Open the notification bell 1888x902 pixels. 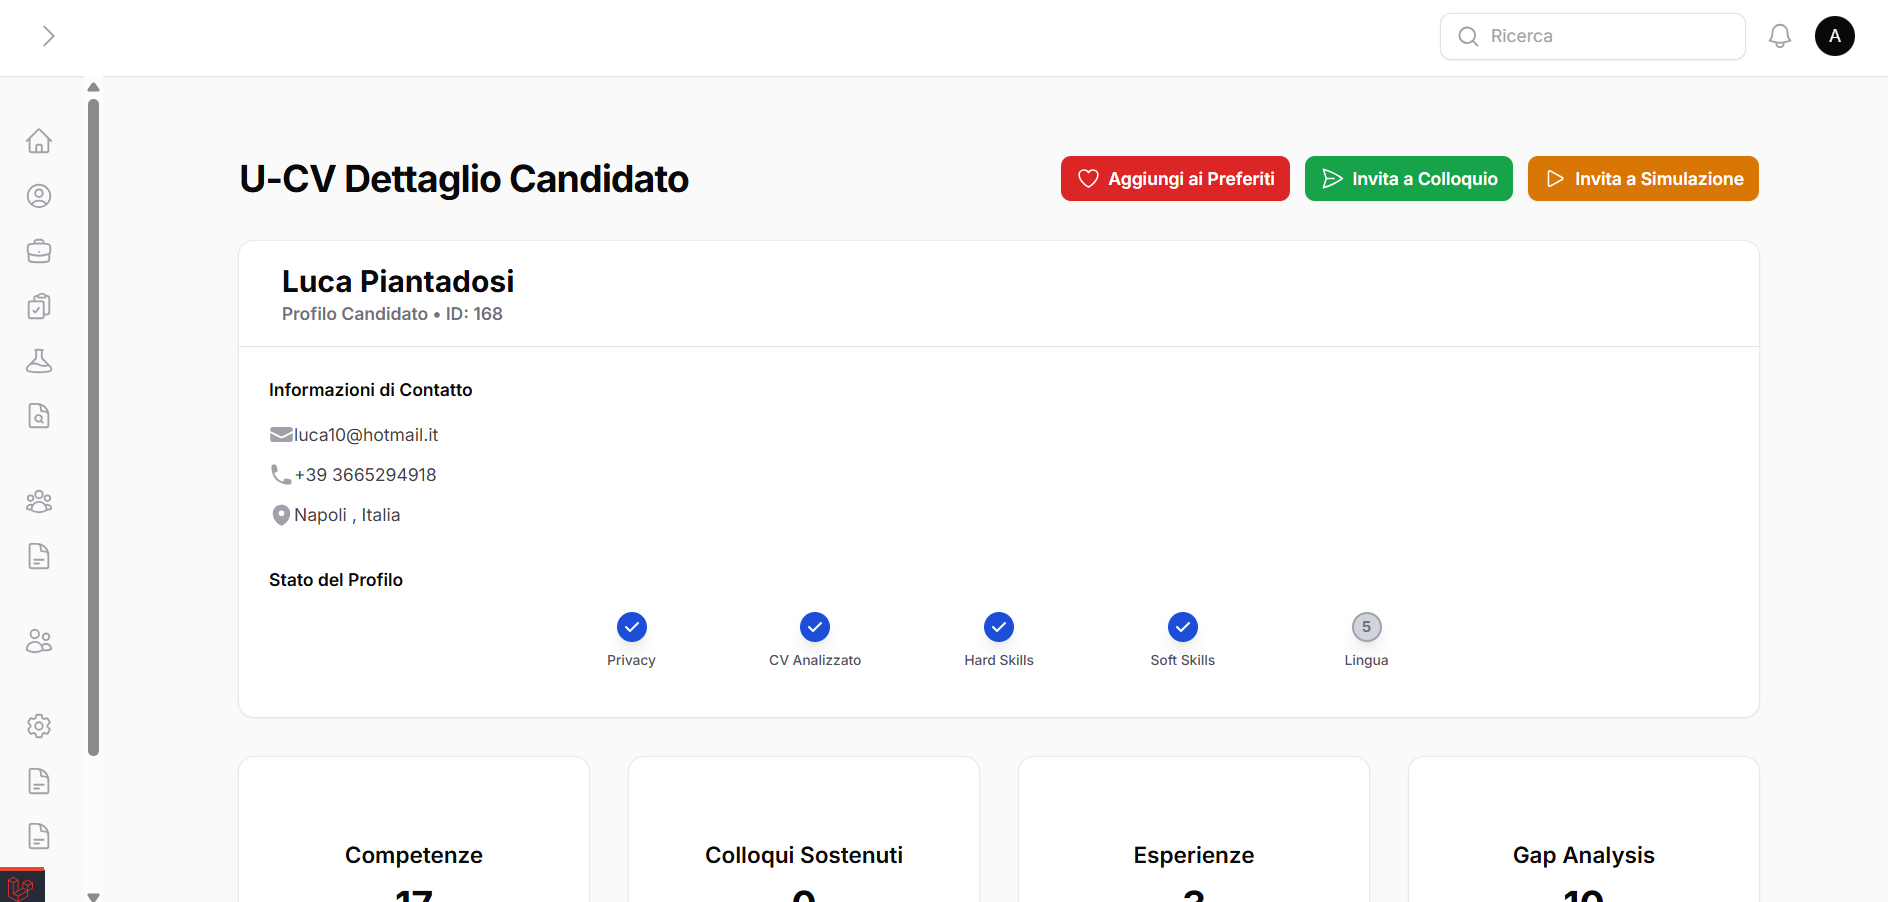point(1780,35)
